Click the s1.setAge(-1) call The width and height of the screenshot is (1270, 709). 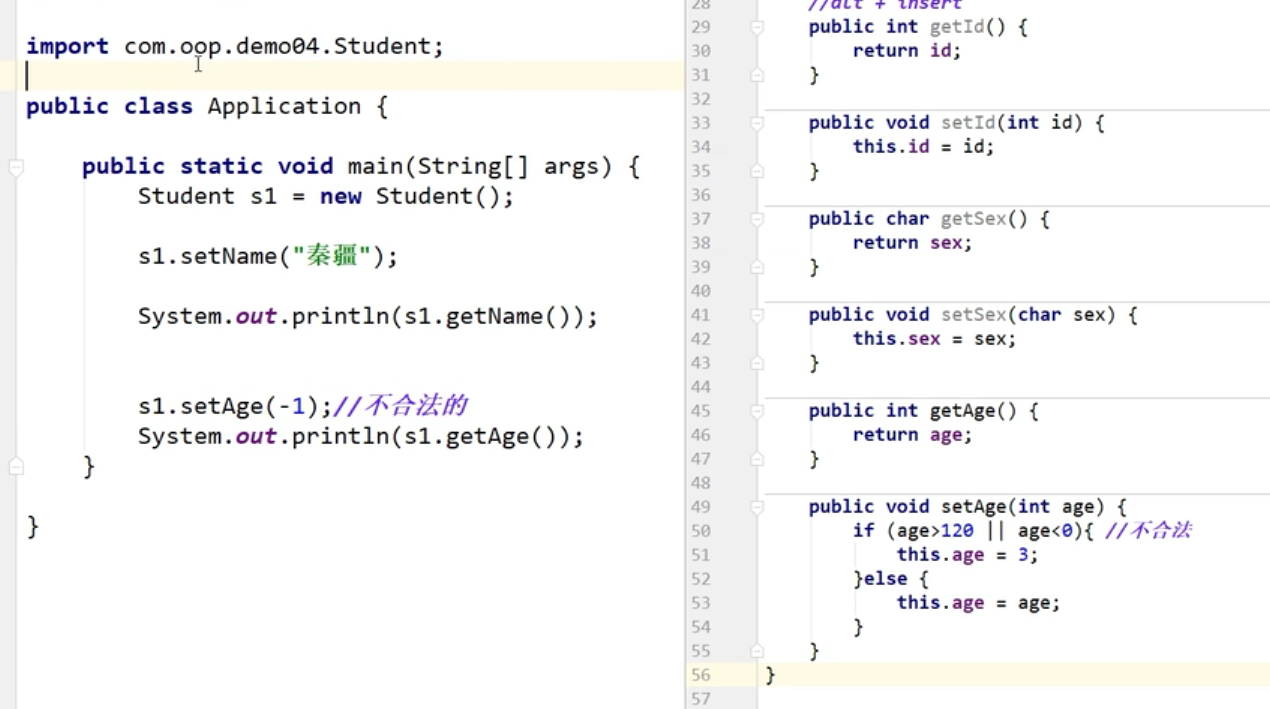[234, 406]
